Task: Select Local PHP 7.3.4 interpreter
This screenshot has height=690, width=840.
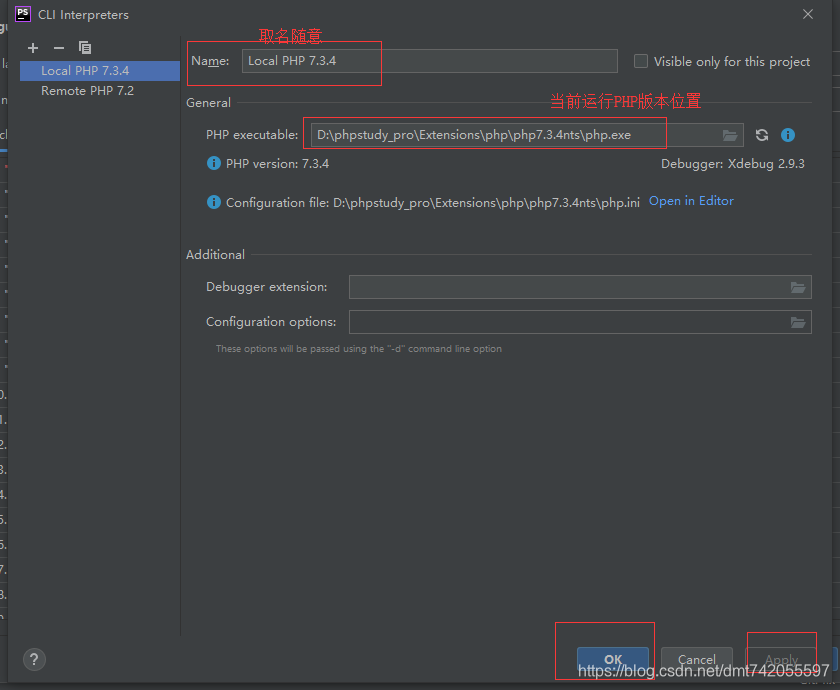Action: pyautogui.click(x=100, y=71)
